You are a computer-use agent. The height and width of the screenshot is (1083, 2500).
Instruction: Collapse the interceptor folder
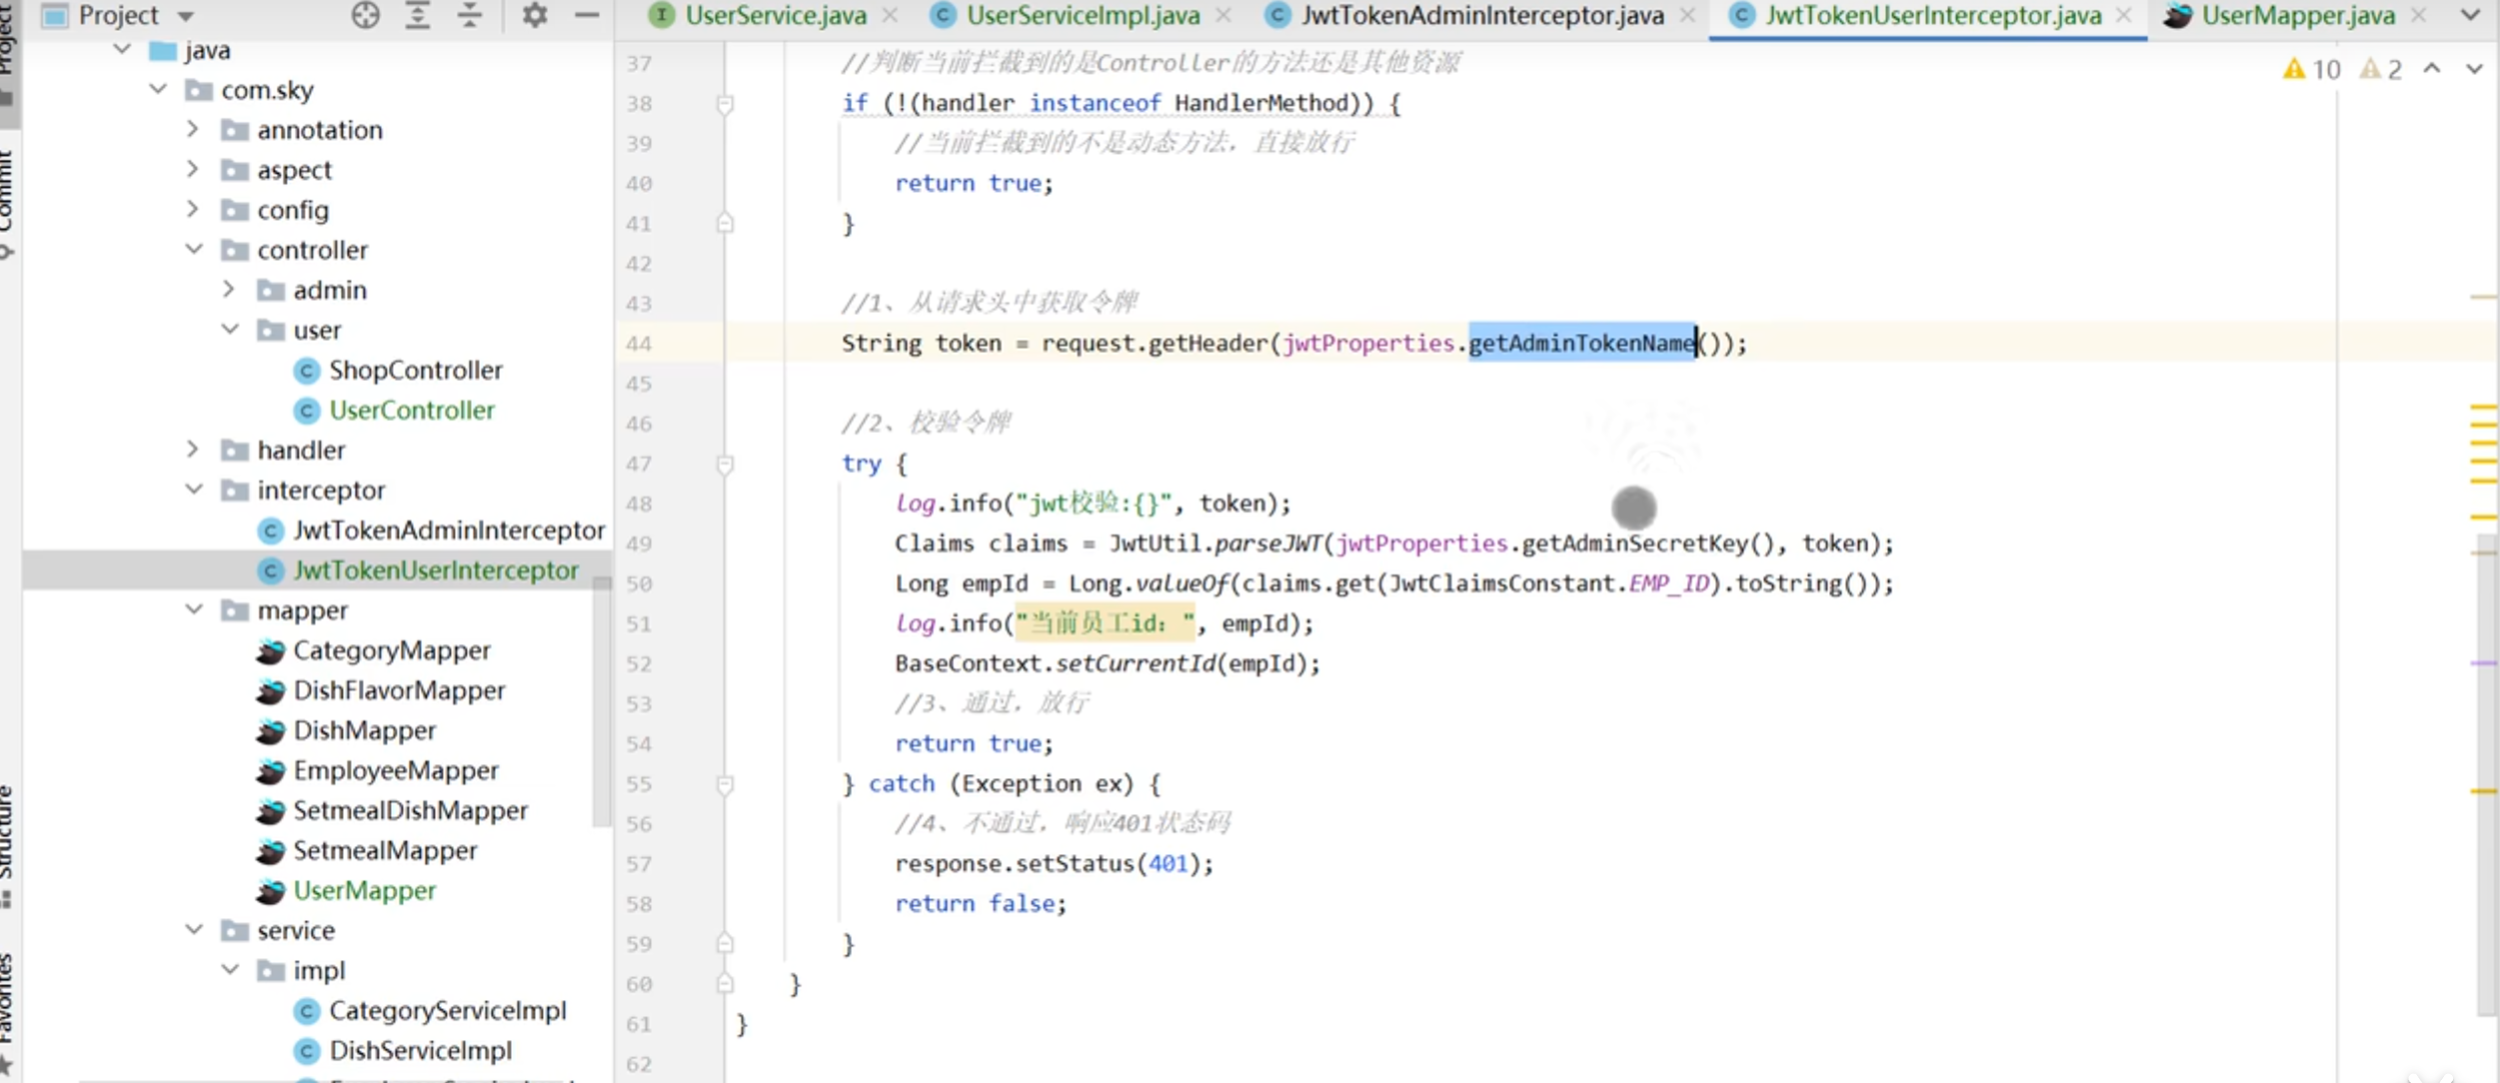coord(194,490)
